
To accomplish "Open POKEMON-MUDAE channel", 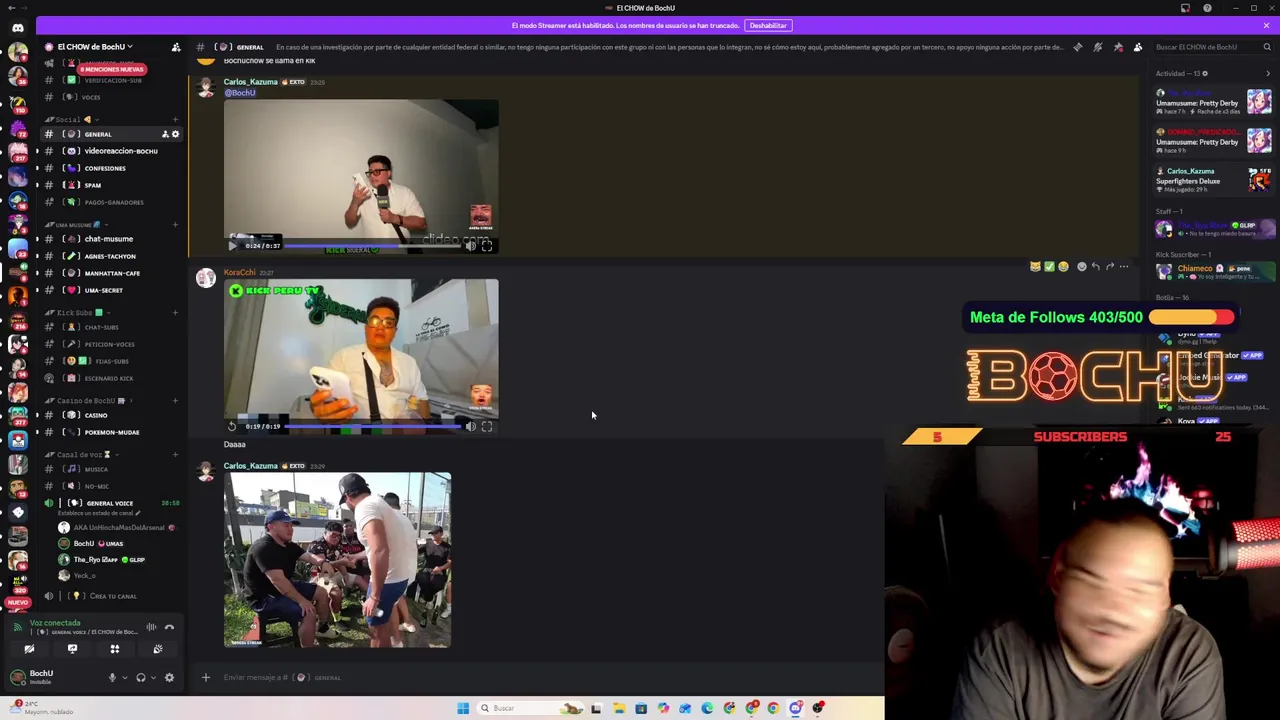I will click(112, 432).
